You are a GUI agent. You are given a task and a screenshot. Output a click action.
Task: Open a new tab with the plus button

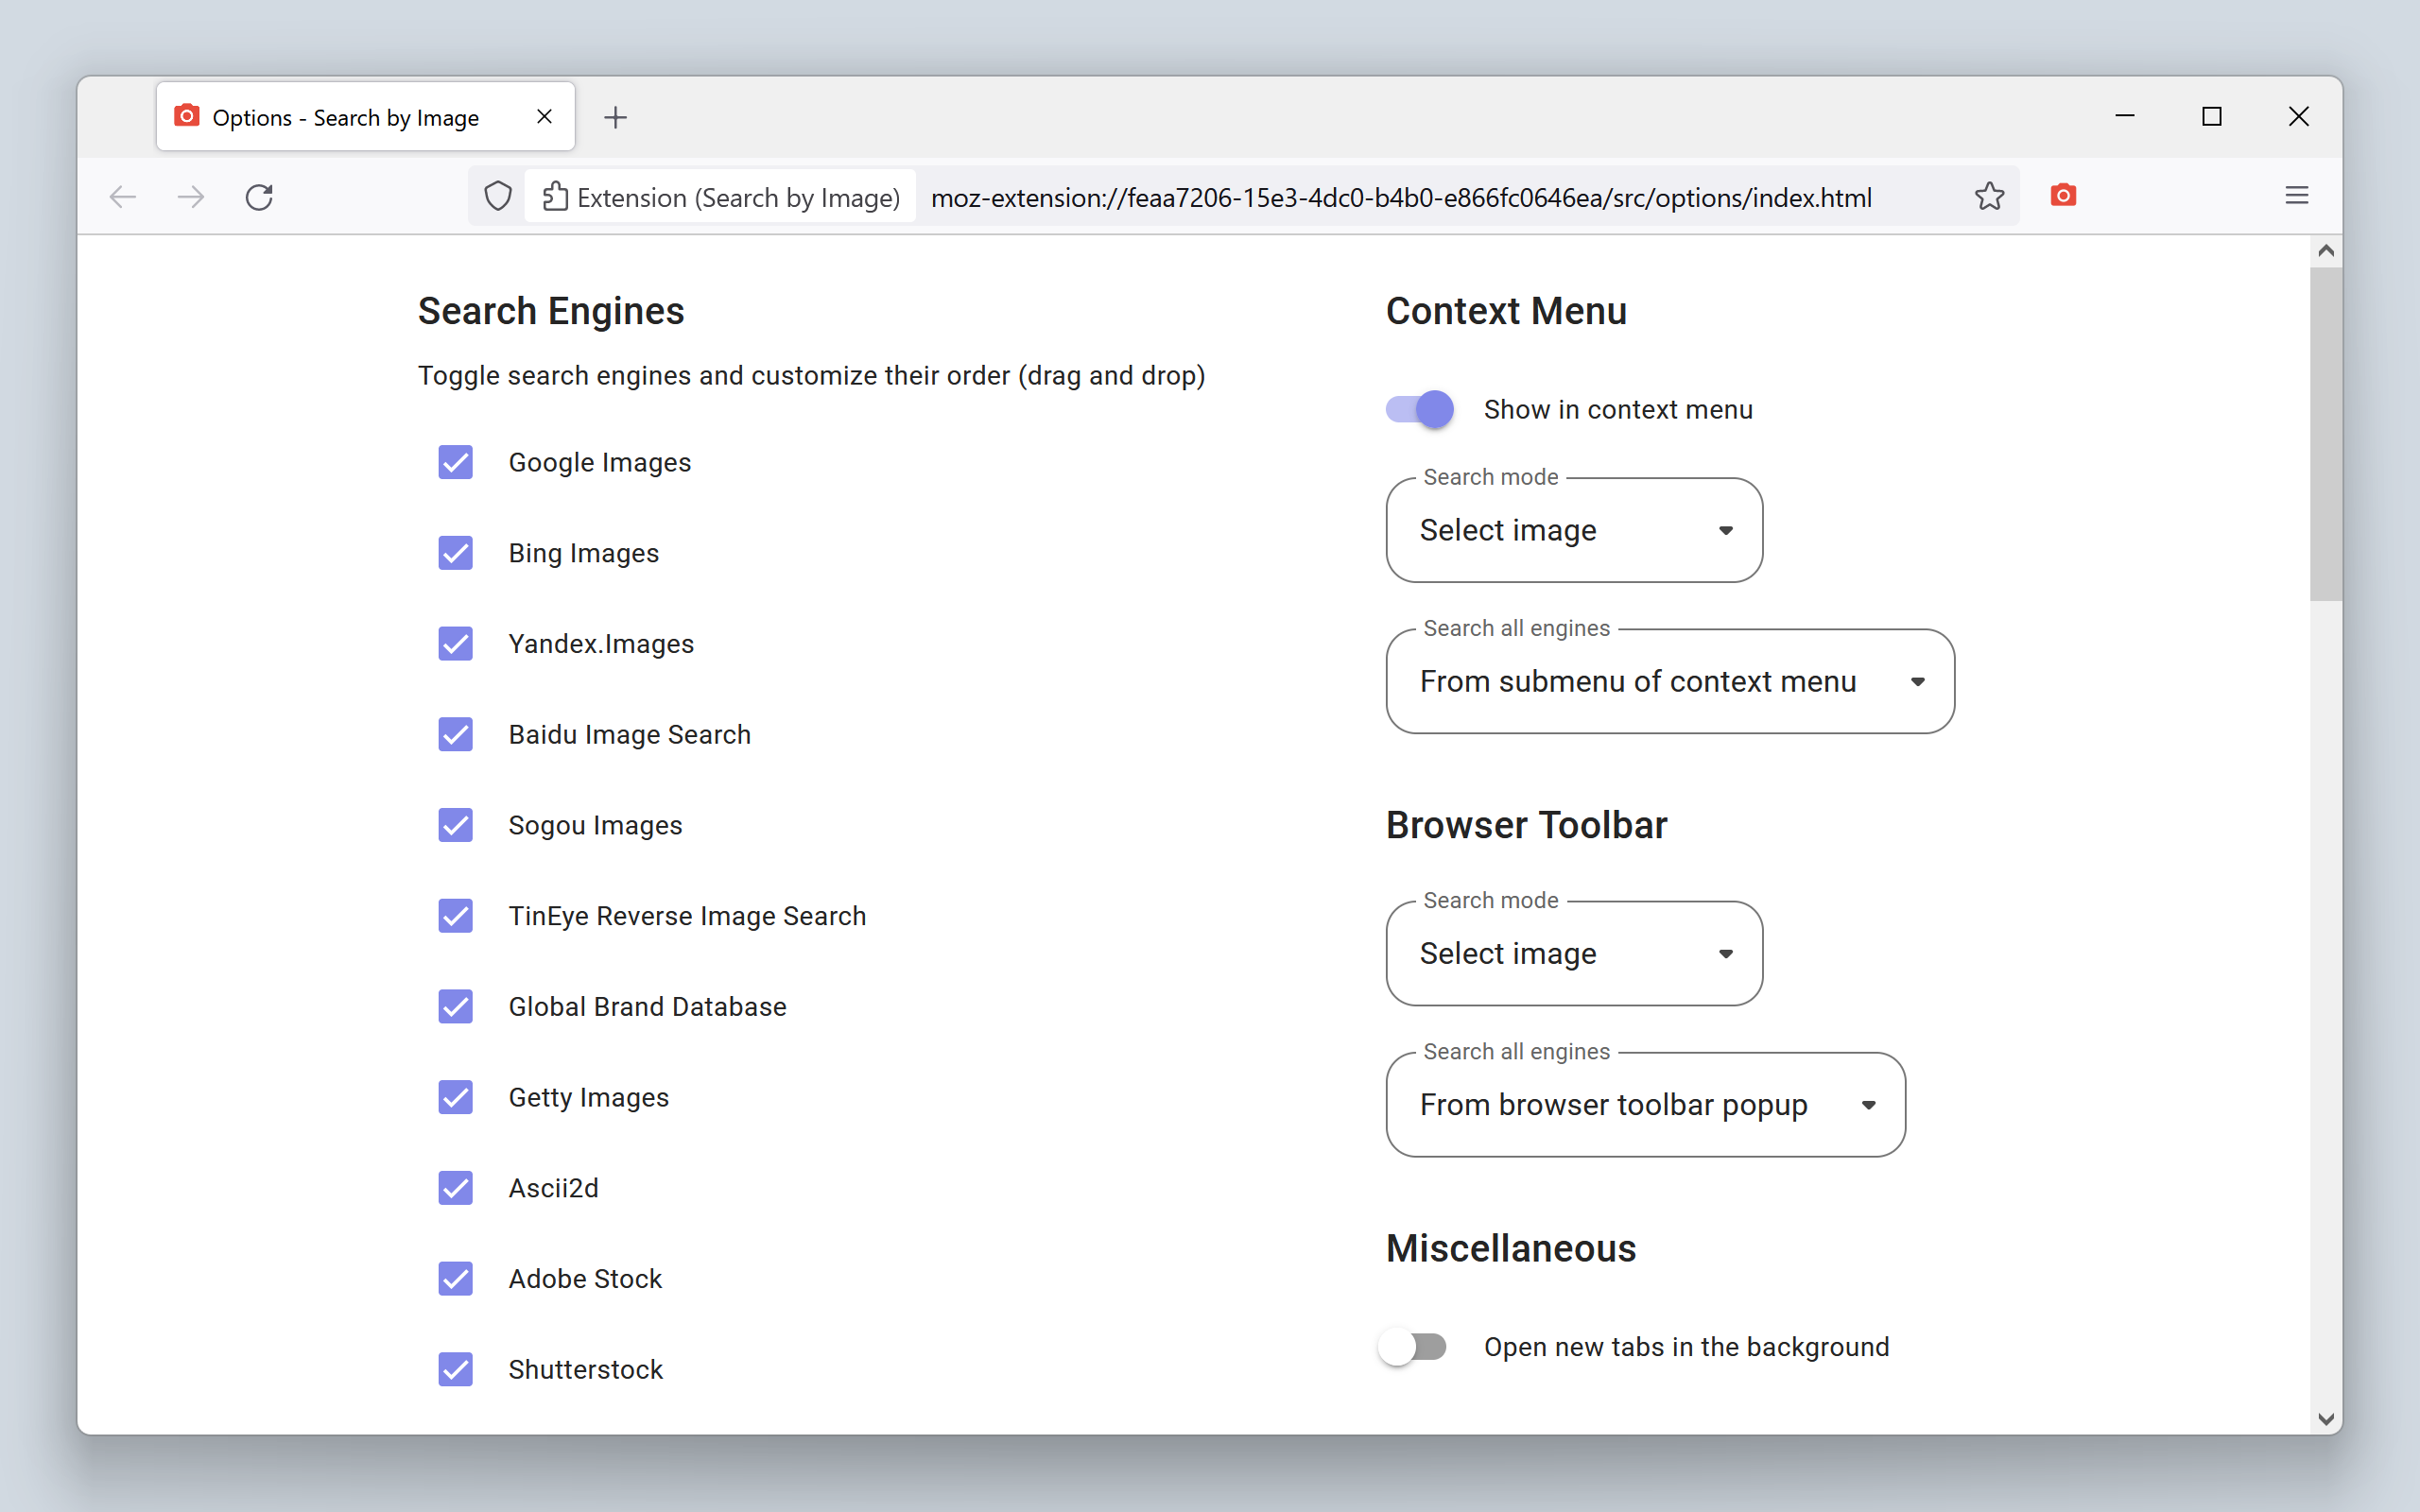tap(616, 118)
